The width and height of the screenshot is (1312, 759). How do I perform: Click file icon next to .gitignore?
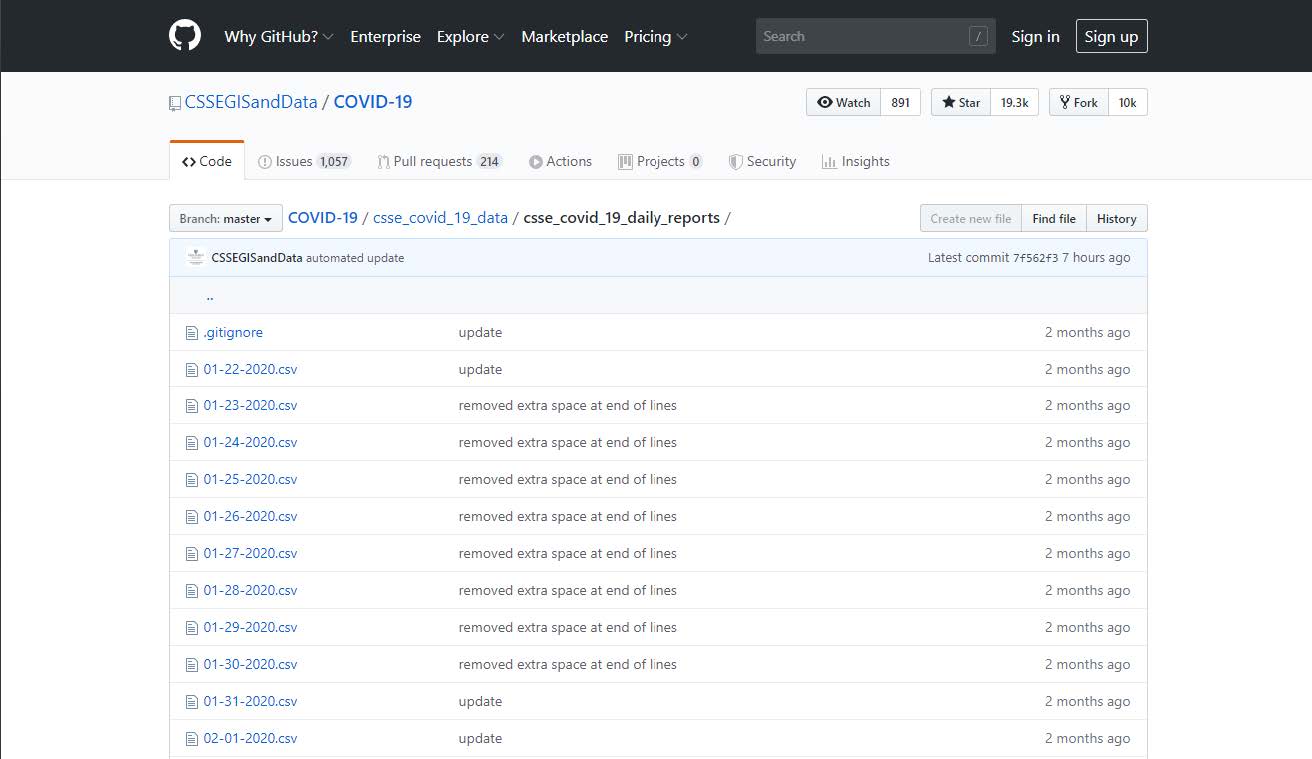(192, 333)
